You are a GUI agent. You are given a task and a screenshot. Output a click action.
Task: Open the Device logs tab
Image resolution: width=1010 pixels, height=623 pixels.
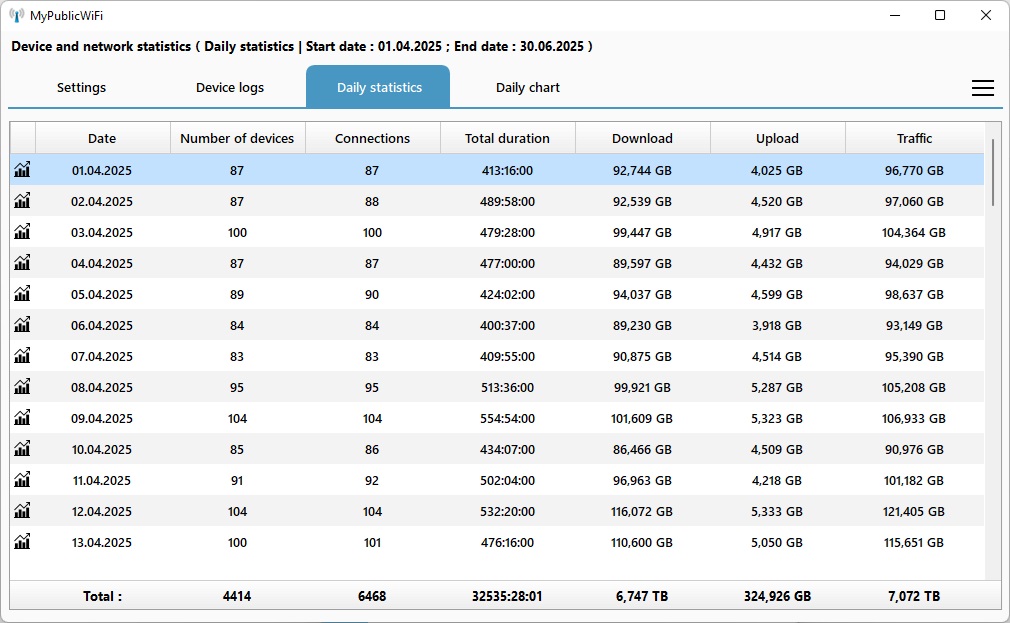click(230, 88)
